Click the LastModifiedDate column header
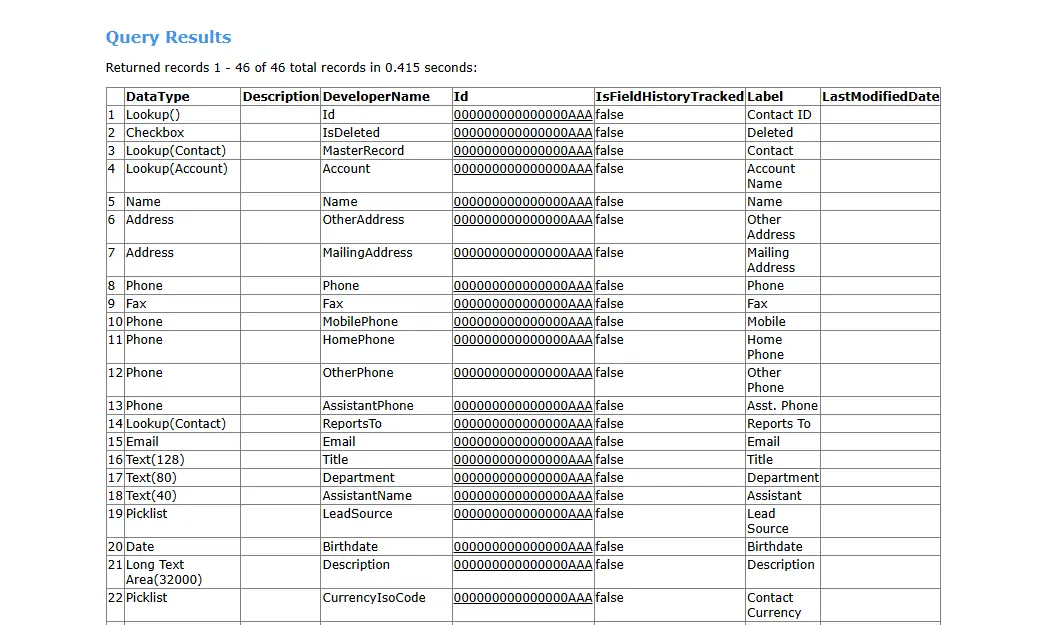 point(880,97)
